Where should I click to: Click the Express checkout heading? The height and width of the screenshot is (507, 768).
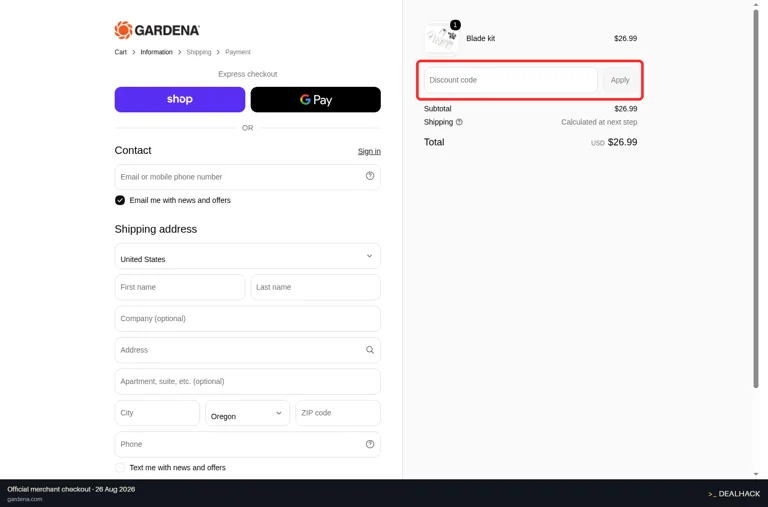pos(247,74)
